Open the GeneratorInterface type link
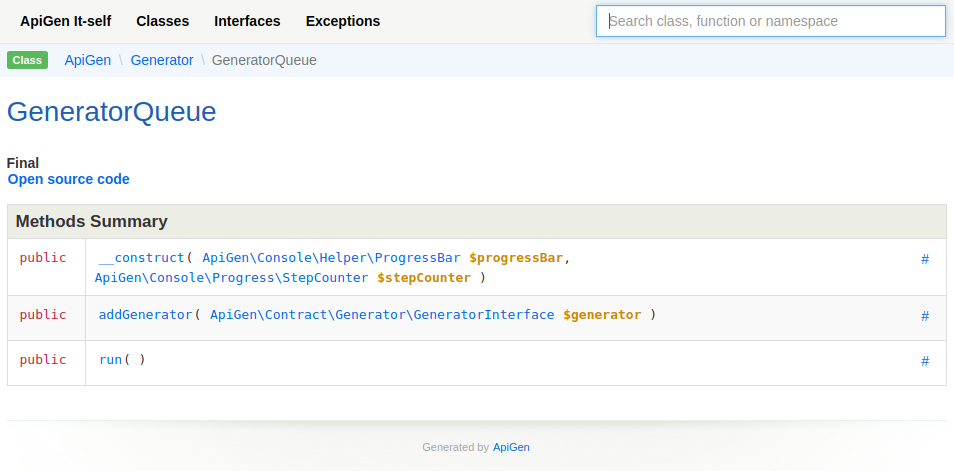The height and width of the screenshot is (471, 954). click(382, 315)
